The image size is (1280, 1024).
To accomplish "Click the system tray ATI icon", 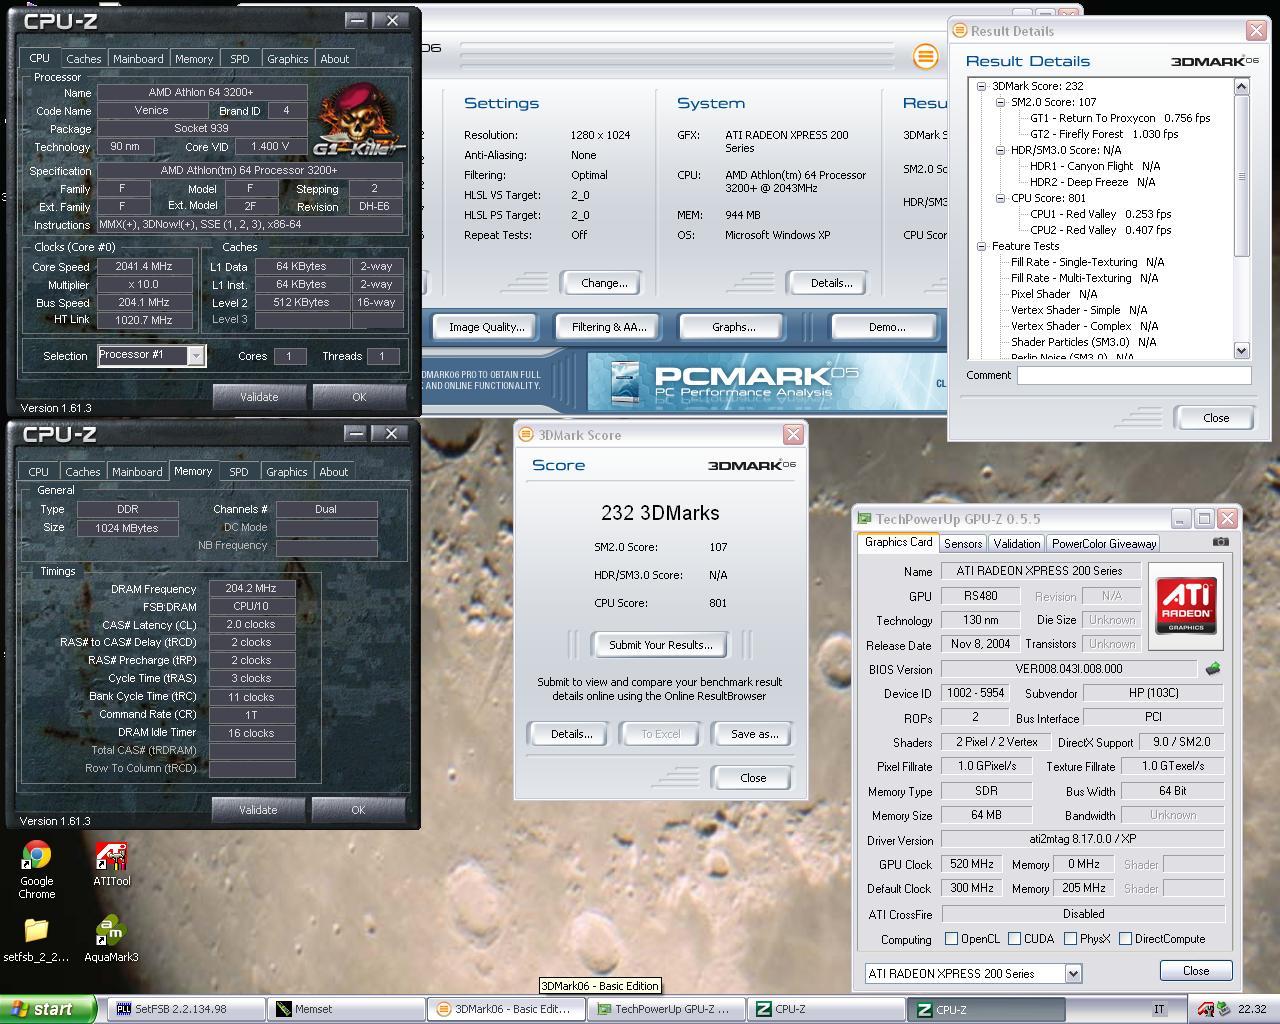I will pos(1206,1009).
